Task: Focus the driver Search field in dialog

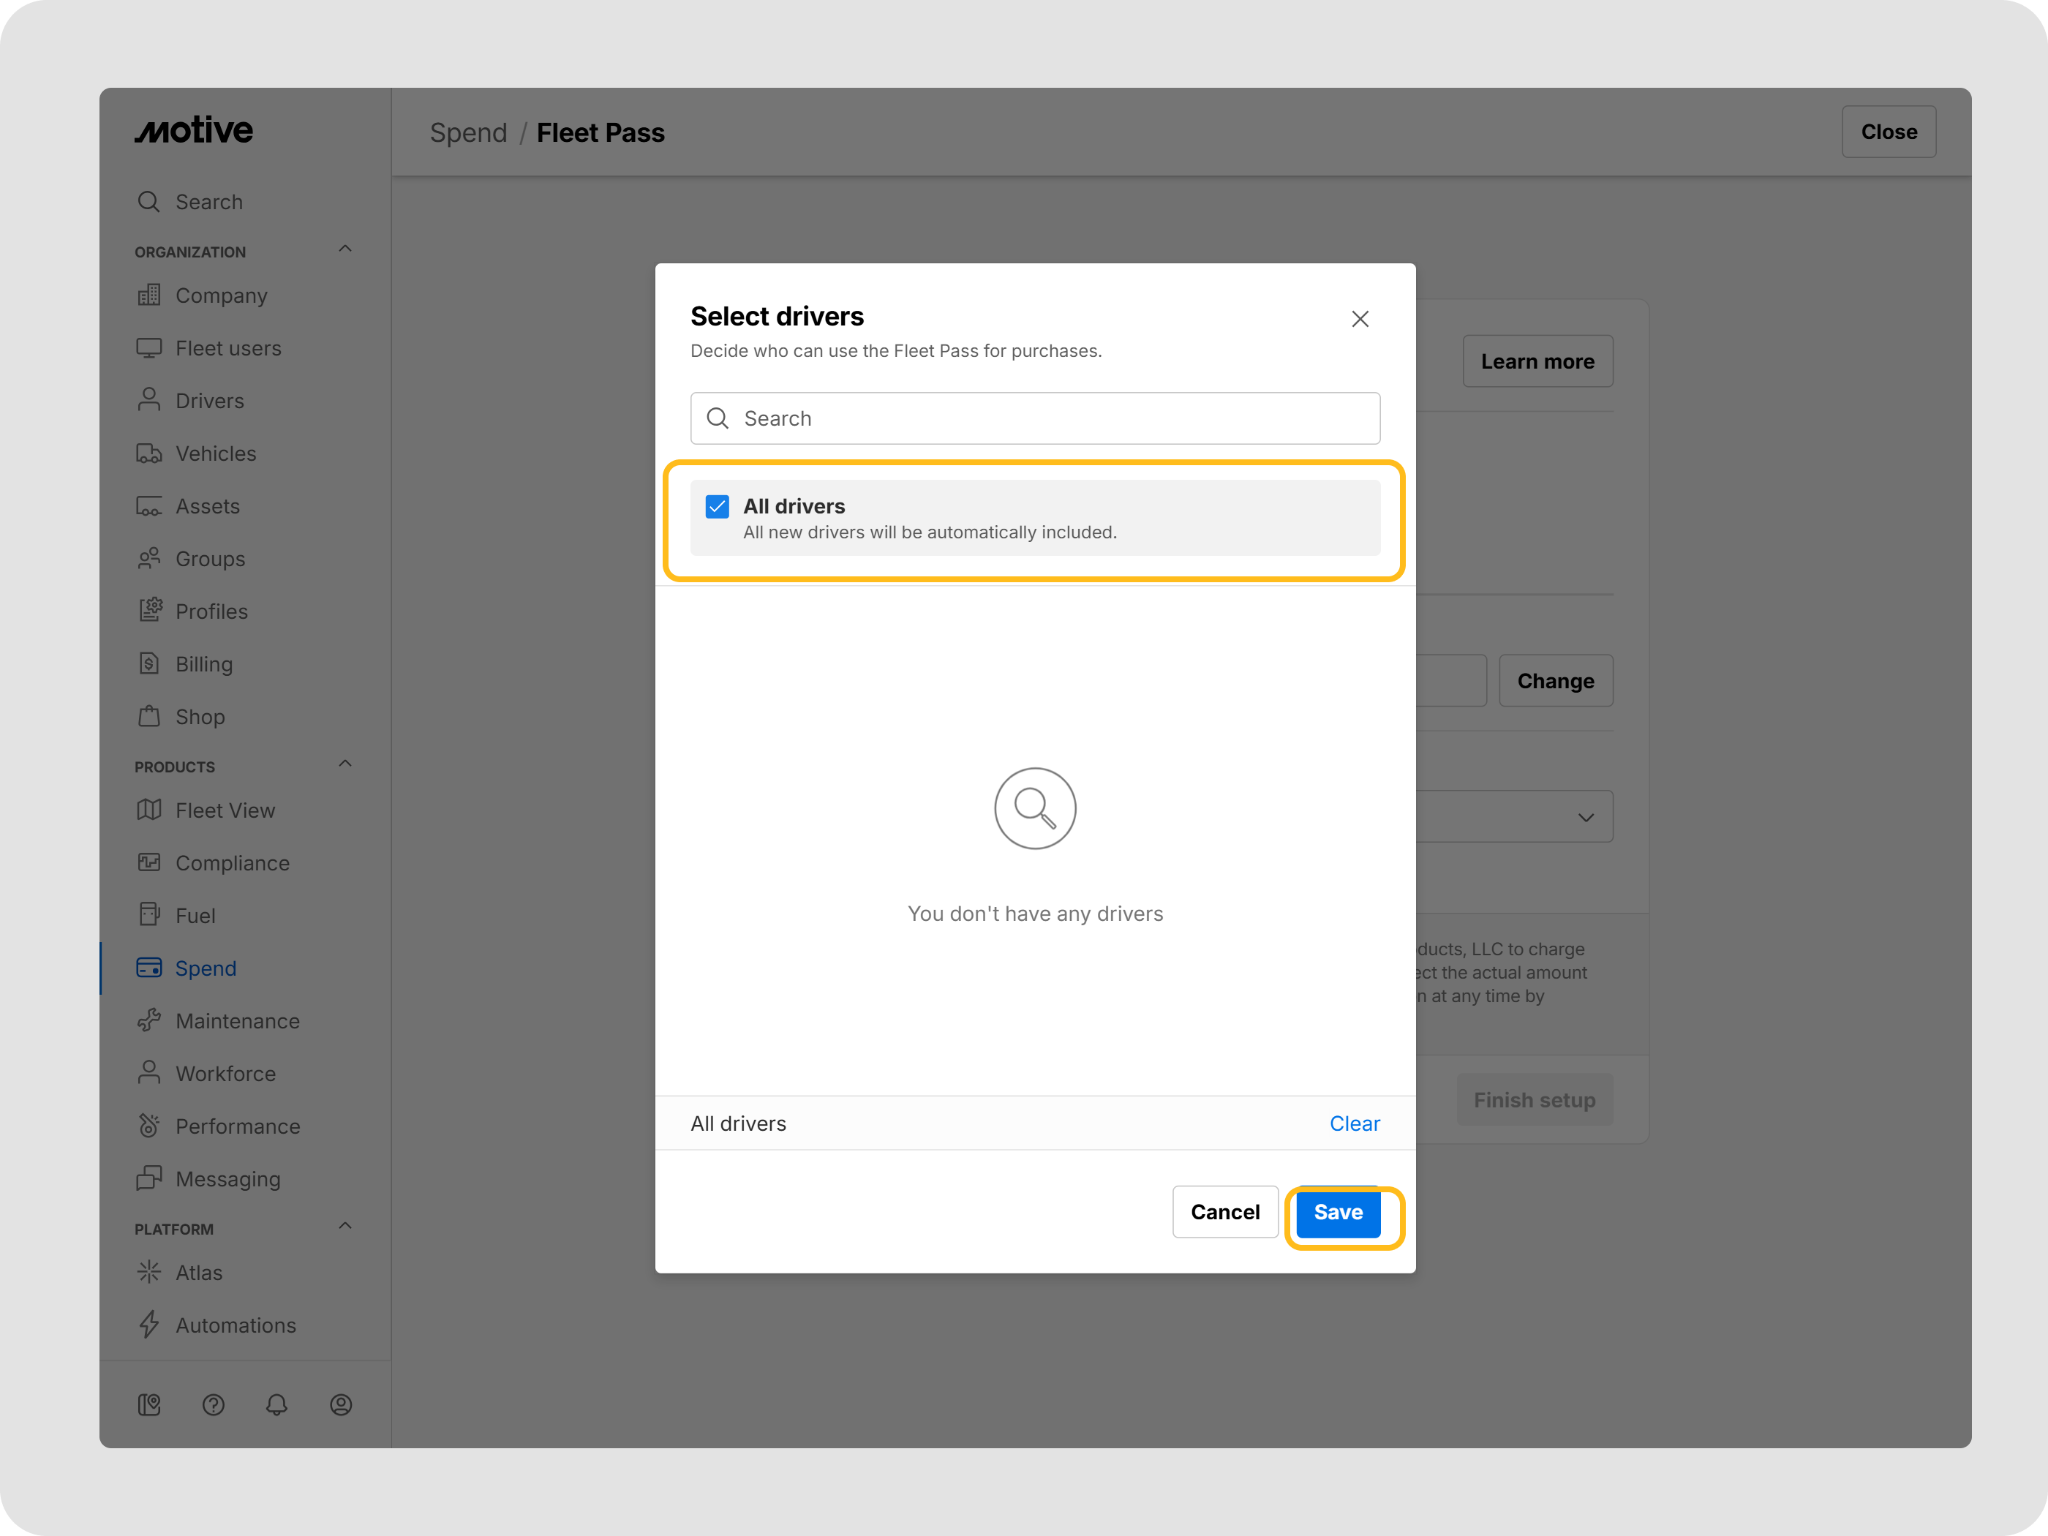Action: (1035, 418)
